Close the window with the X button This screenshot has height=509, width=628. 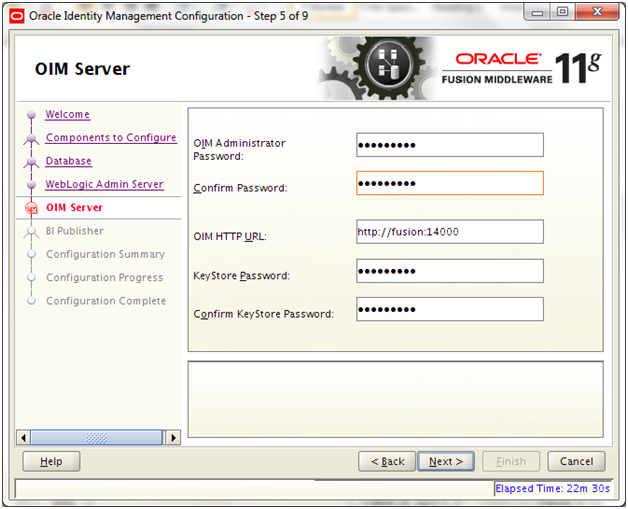(597, 12)
